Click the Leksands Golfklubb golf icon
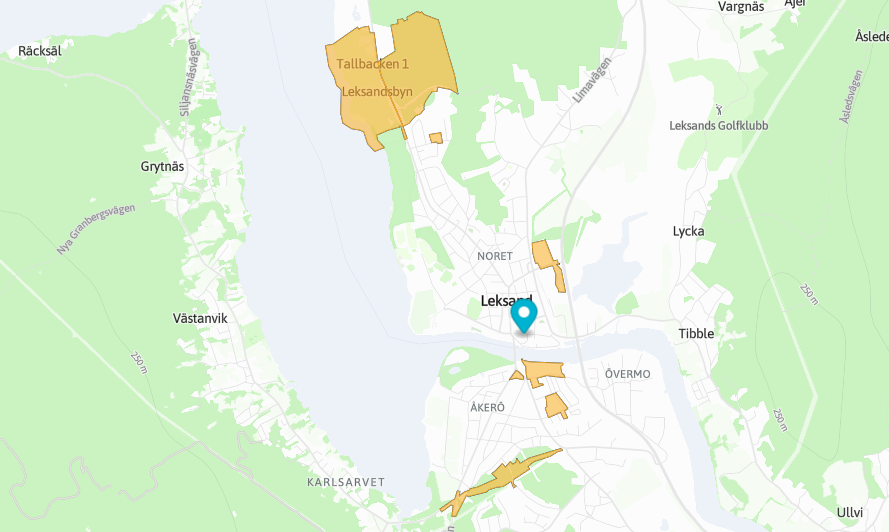The width and height of the screenshot is (889, 532). (x=719, y=110)
